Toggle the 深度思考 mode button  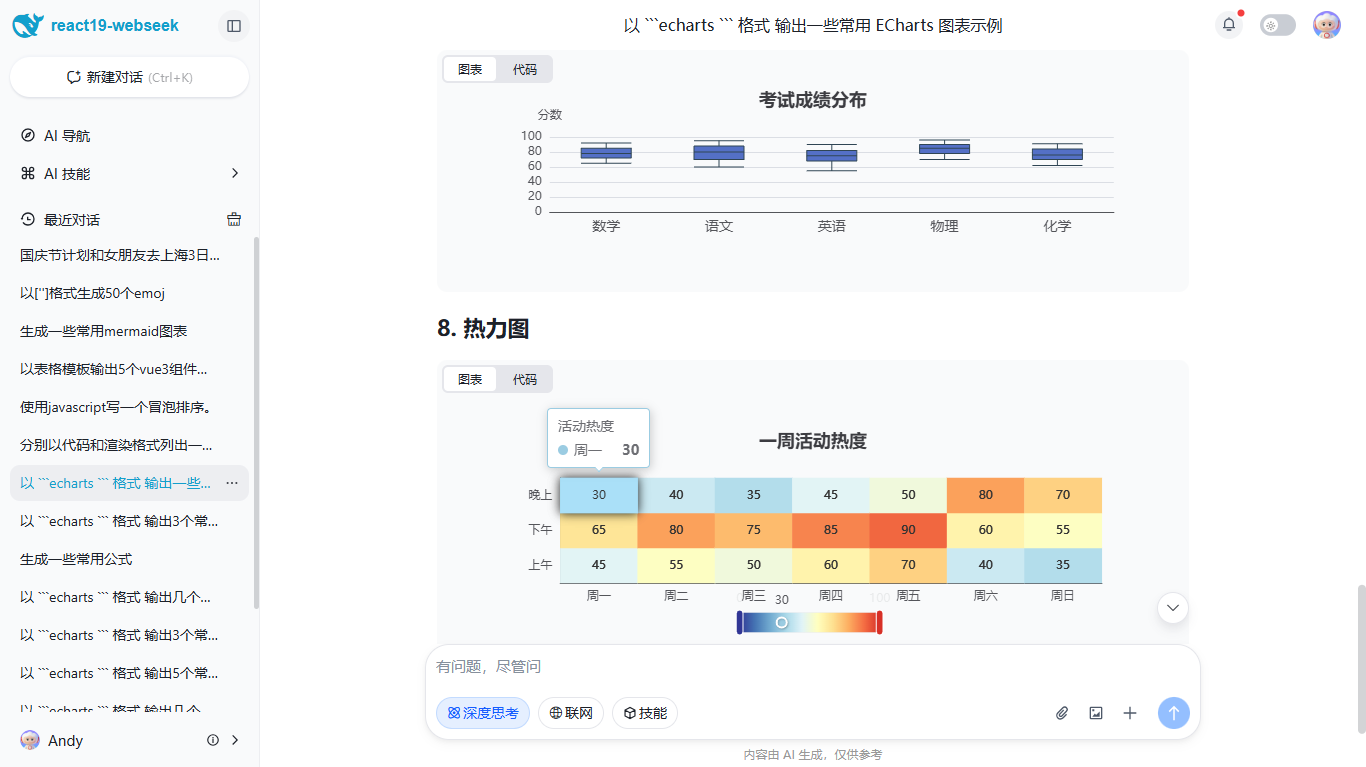point(483,713)
